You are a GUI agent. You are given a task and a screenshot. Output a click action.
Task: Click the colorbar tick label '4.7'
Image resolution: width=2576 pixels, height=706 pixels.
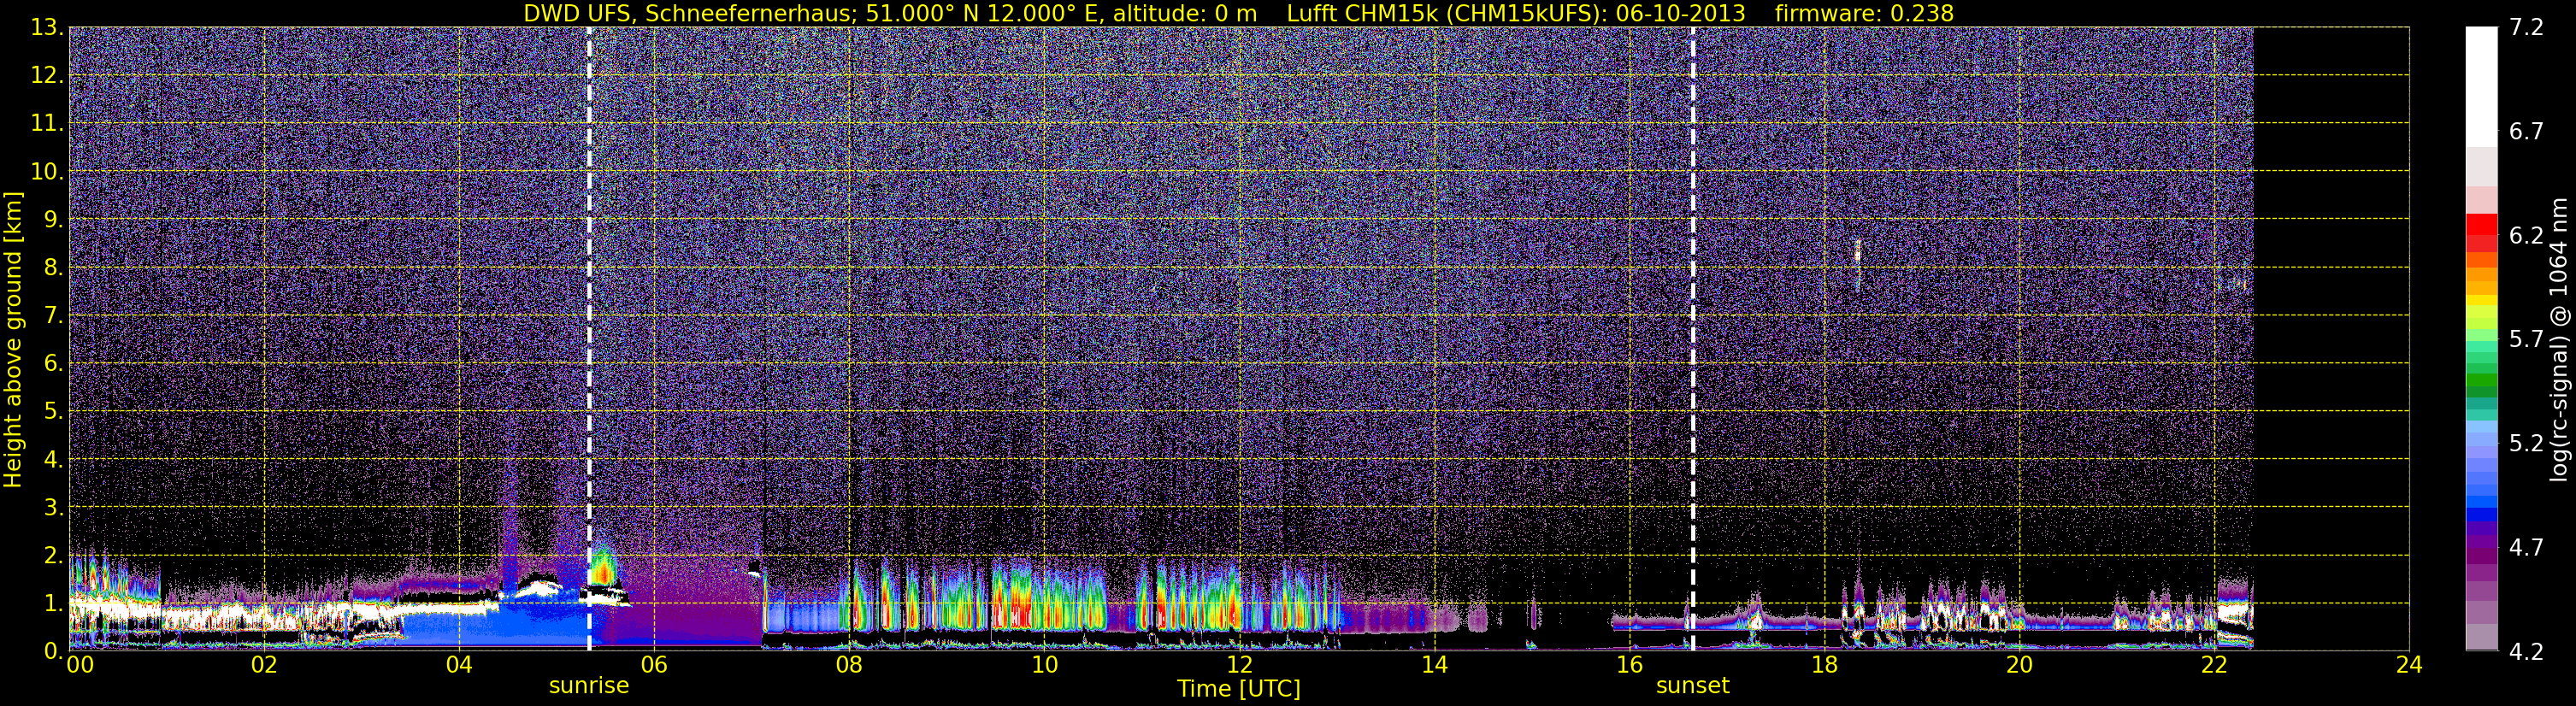pyautogui.click(x=2526, y=547)
